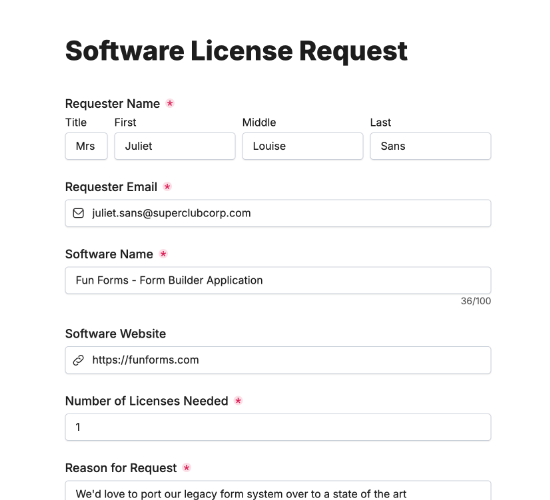Viewport: 550px width, 500px height.
Task: Click the First sub-label
Action: tap(125, 122)
